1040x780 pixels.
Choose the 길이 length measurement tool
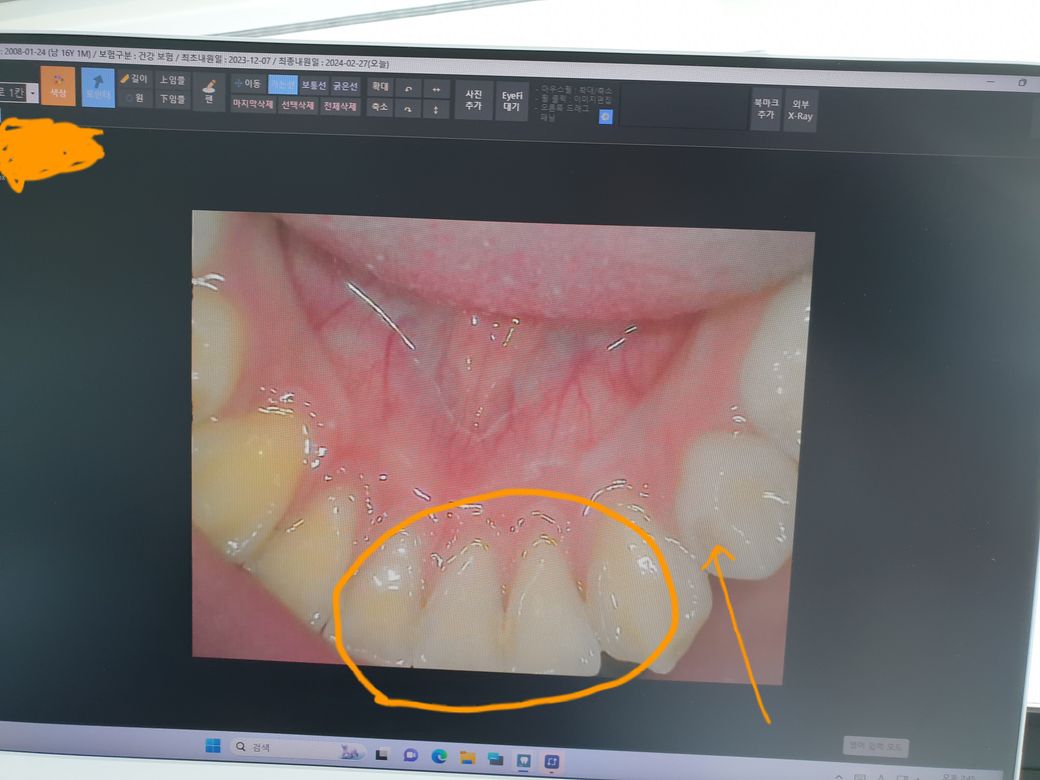135,79
